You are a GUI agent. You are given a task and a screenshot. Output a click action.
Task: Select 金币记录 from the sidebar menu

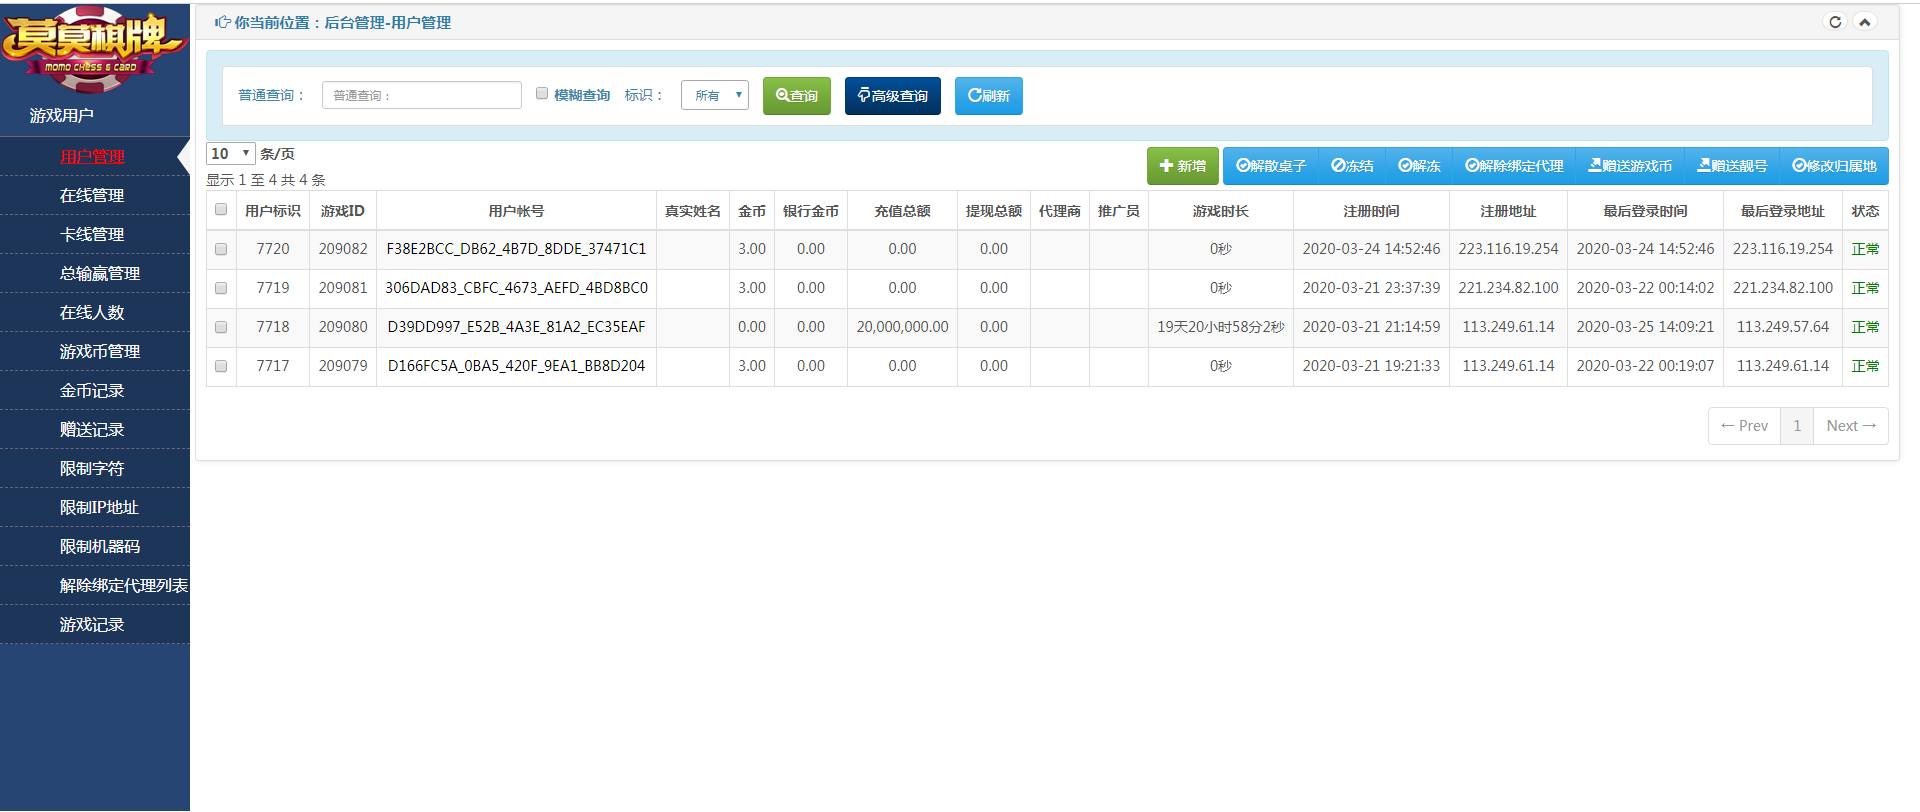pyautogui.click(x=92, y=391)
